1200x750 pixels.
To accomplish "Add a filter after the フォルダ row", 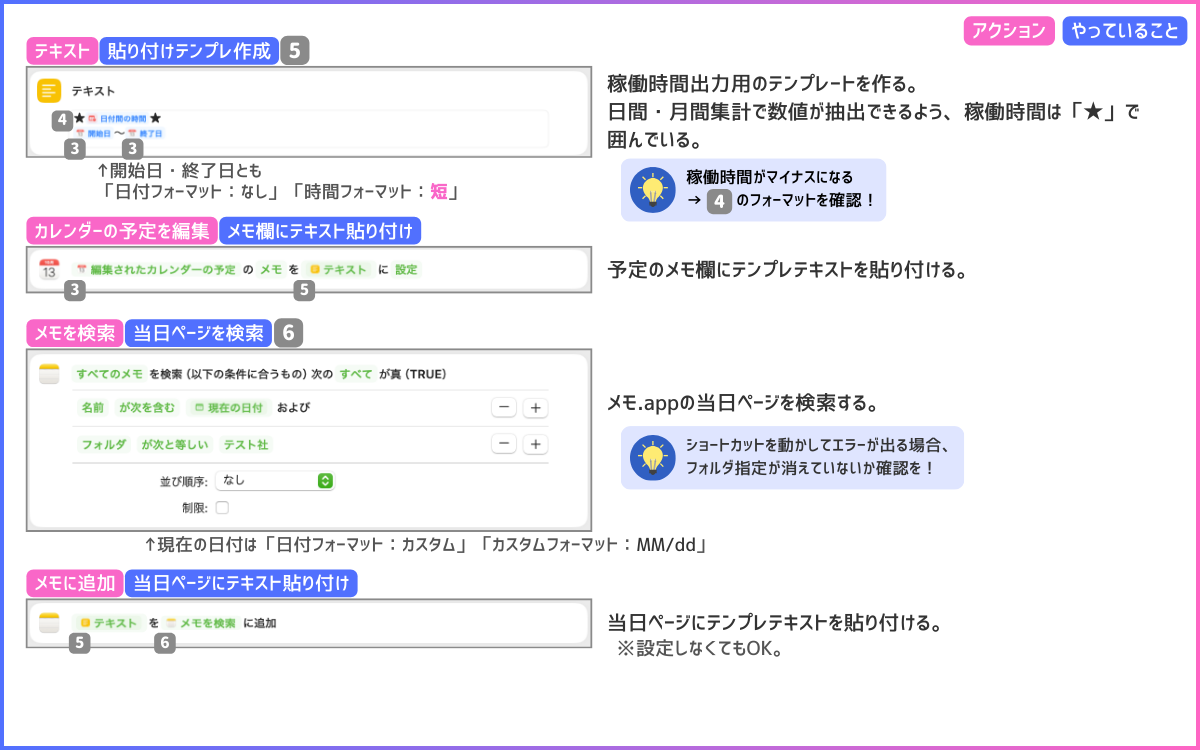I will click(536, 444).
